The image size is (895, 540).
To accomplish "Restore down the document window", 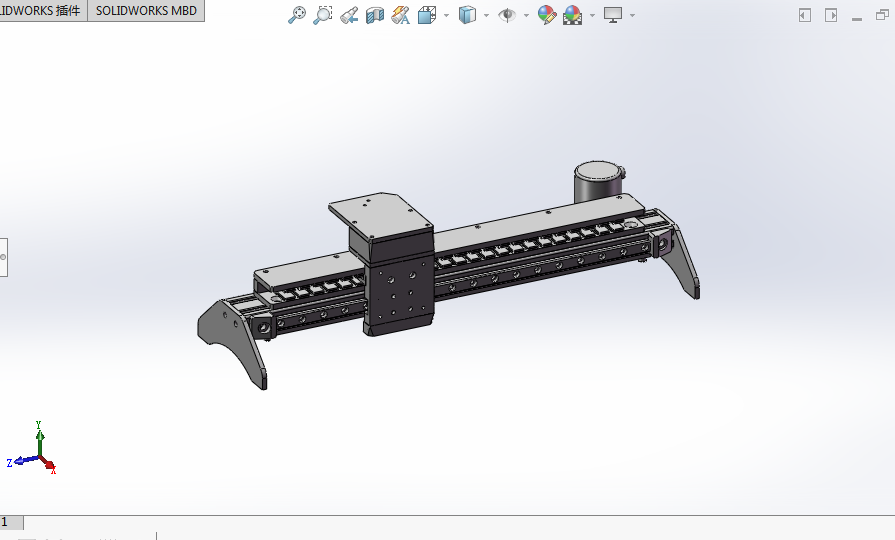I will pos(882,15).
